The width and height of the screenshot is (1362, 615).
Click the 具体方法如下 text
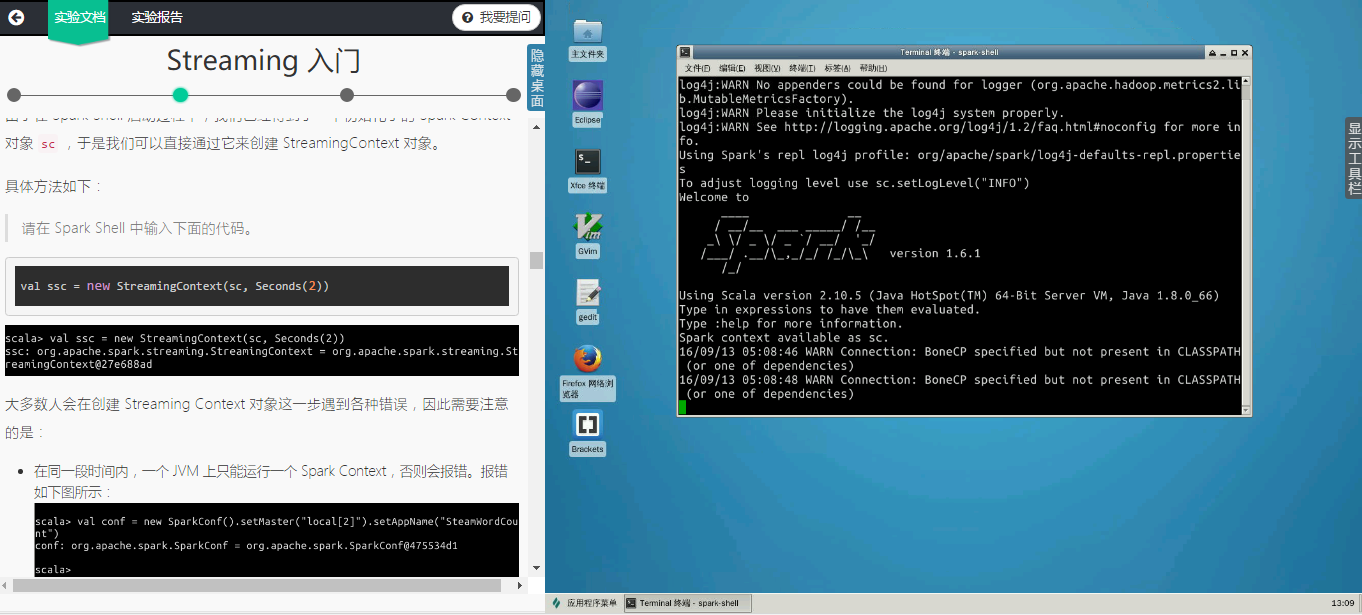(54, 186)
